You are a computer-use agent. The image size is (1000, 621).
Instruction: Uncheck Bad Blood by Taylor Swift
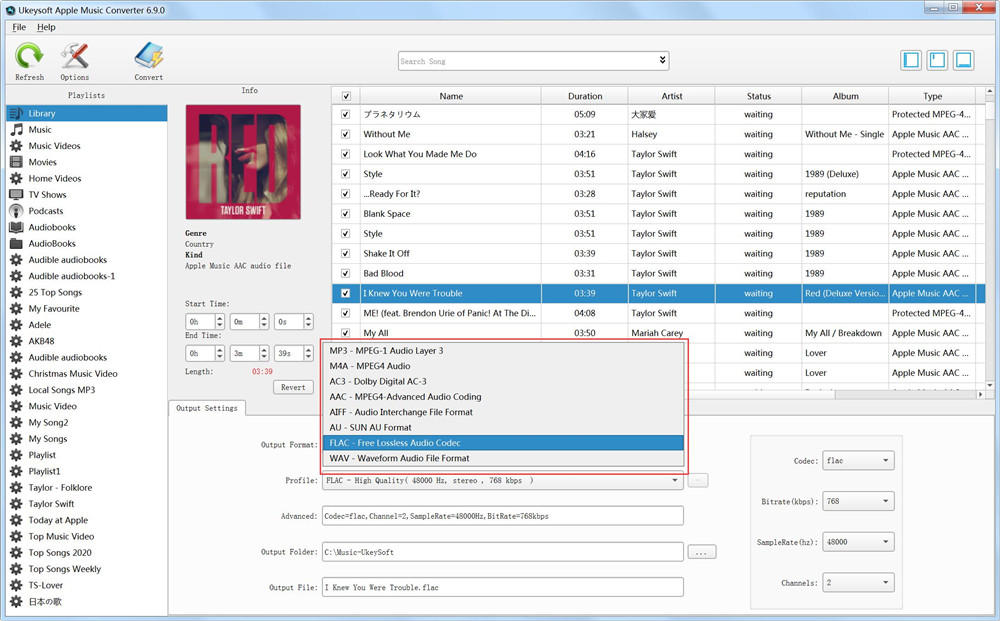tap(345, 273)
